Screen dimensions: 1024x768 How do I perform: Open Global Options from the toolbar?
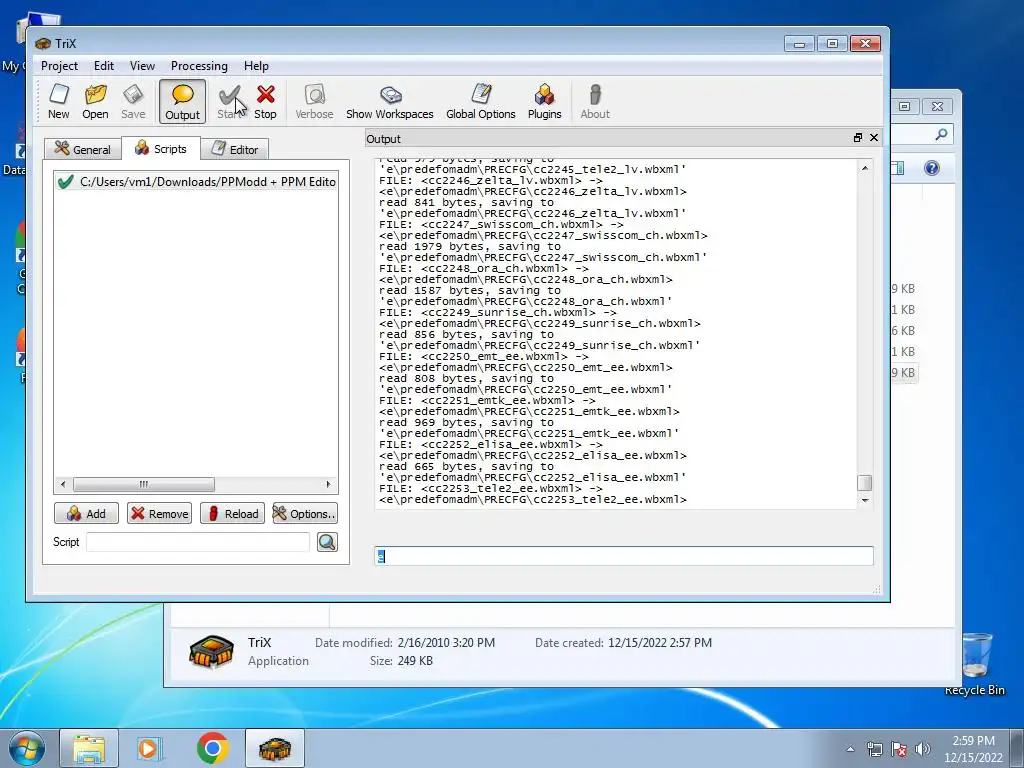[481, 101]
